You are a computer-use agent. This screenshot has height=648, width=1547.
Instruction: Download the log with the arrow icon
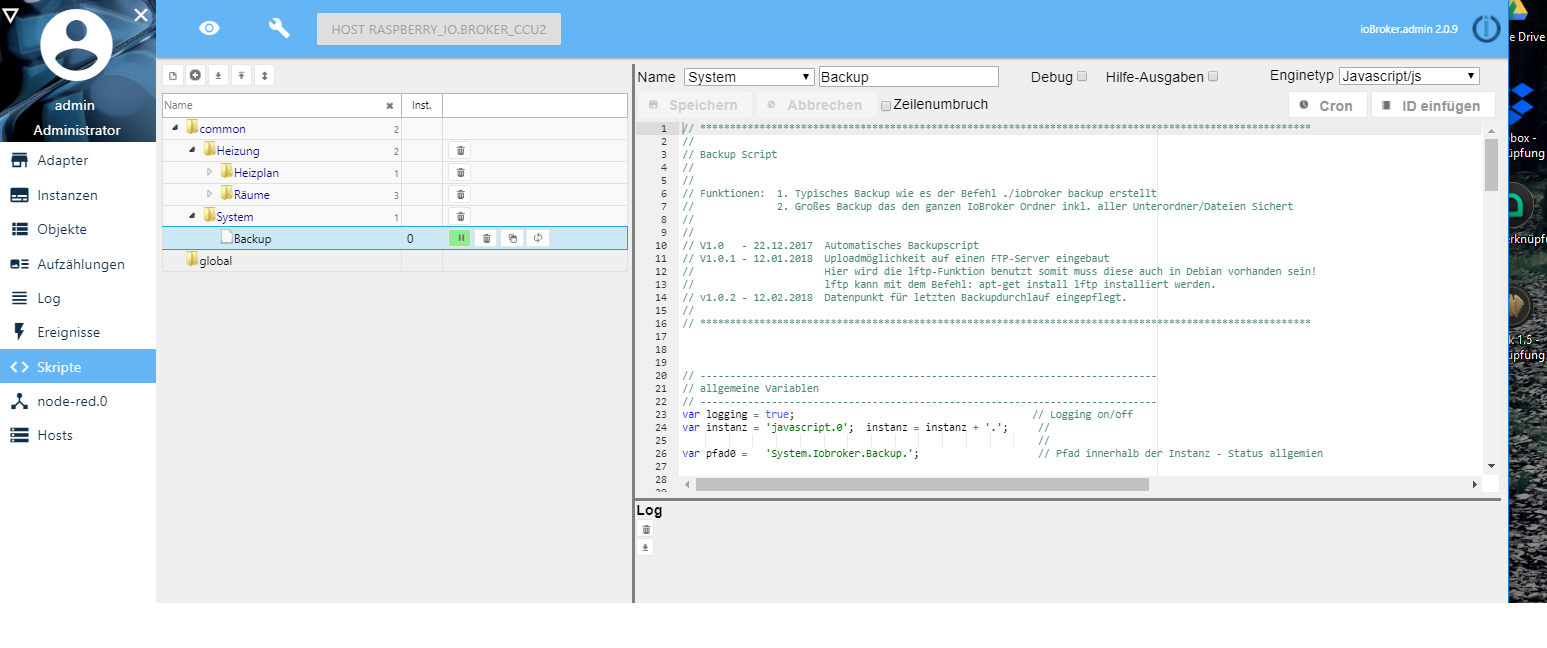pos(646,547)
